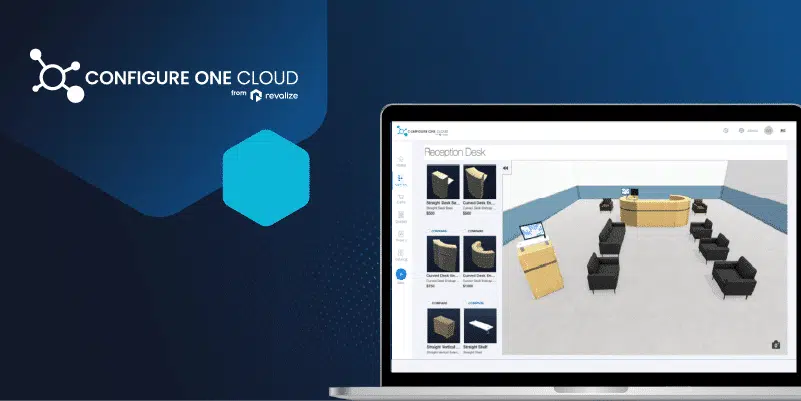
Task: Tick Compare checkbox above Straight Shelf item
Action: (x=465, y=303)
